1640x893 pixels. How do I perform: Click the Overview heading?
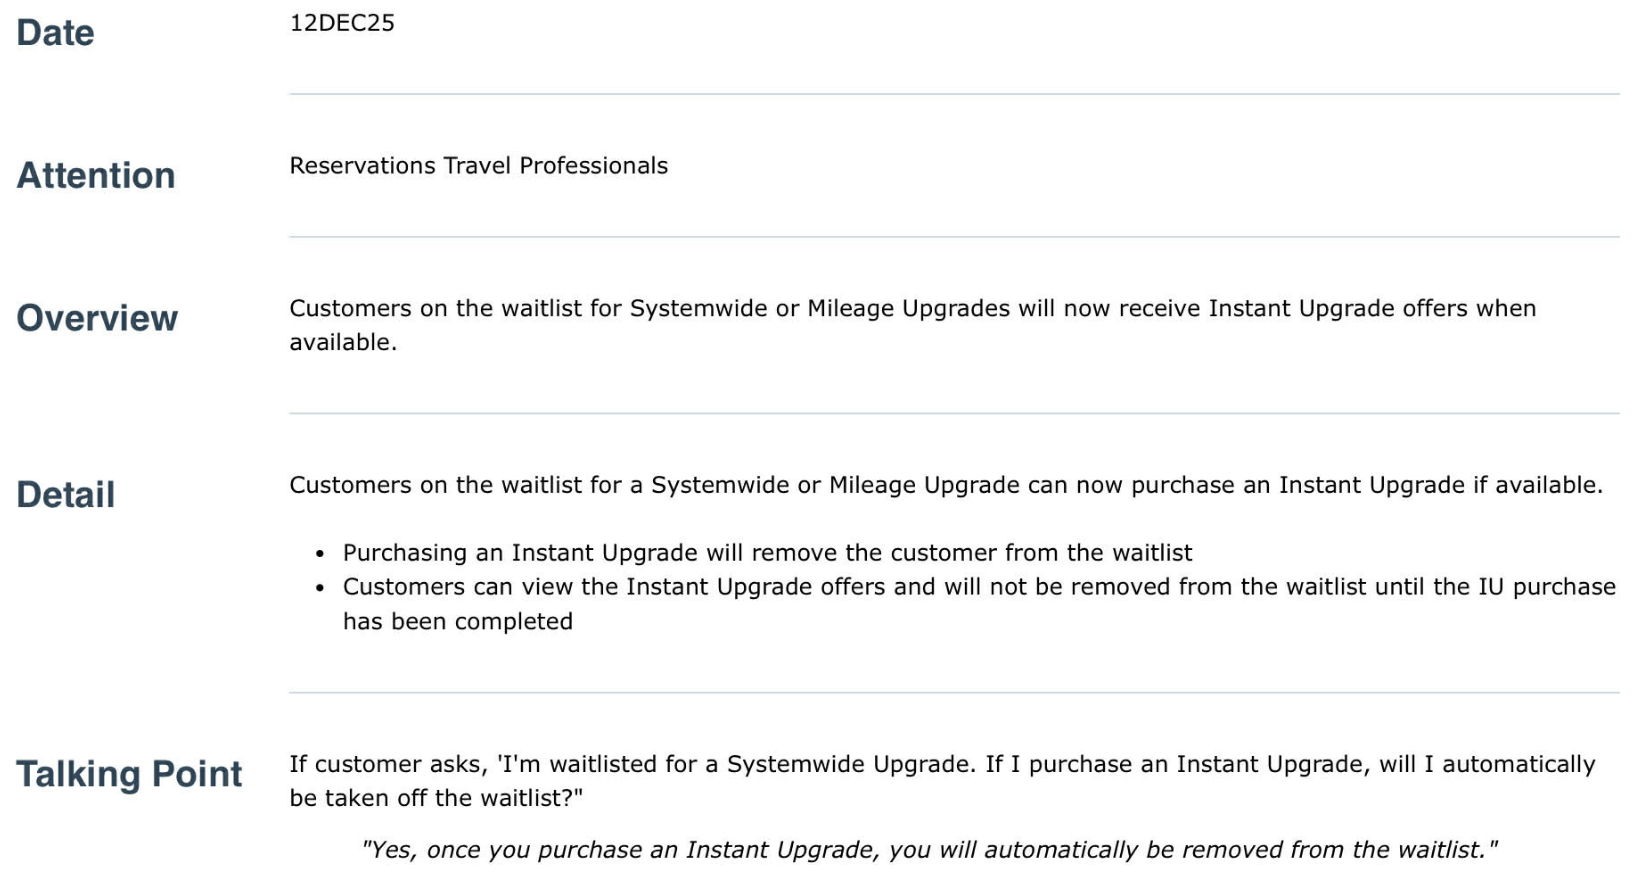coord(97,318)
